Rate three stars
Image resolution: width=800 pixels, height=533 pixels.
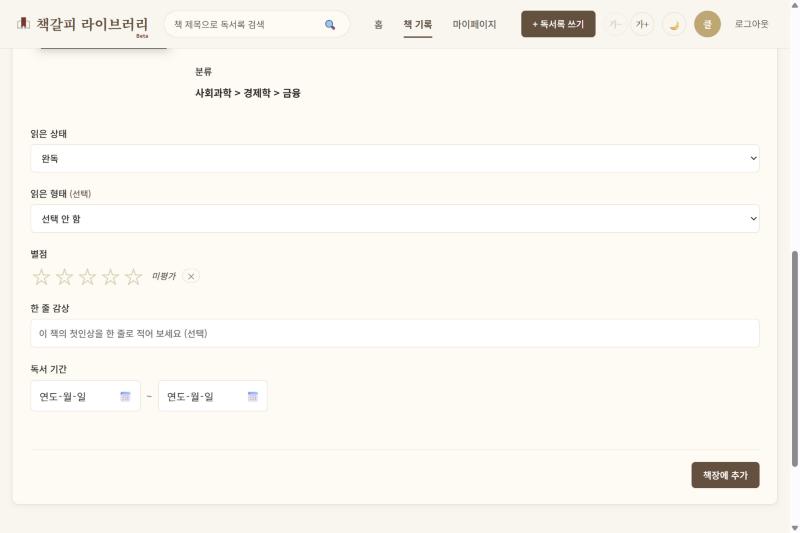87,276
